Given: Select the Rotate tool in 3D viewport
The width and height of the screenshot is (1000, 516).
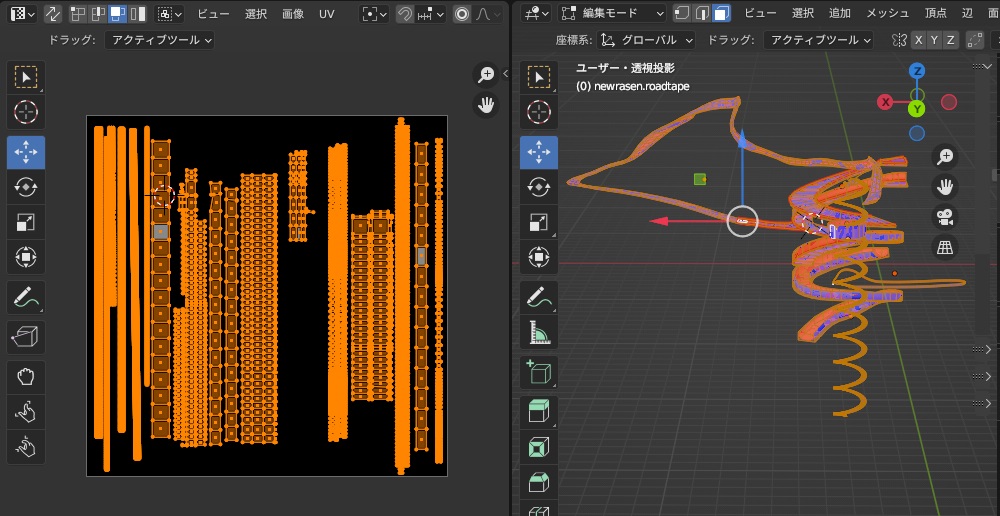Looking at the screenshot, I should 539,188.
